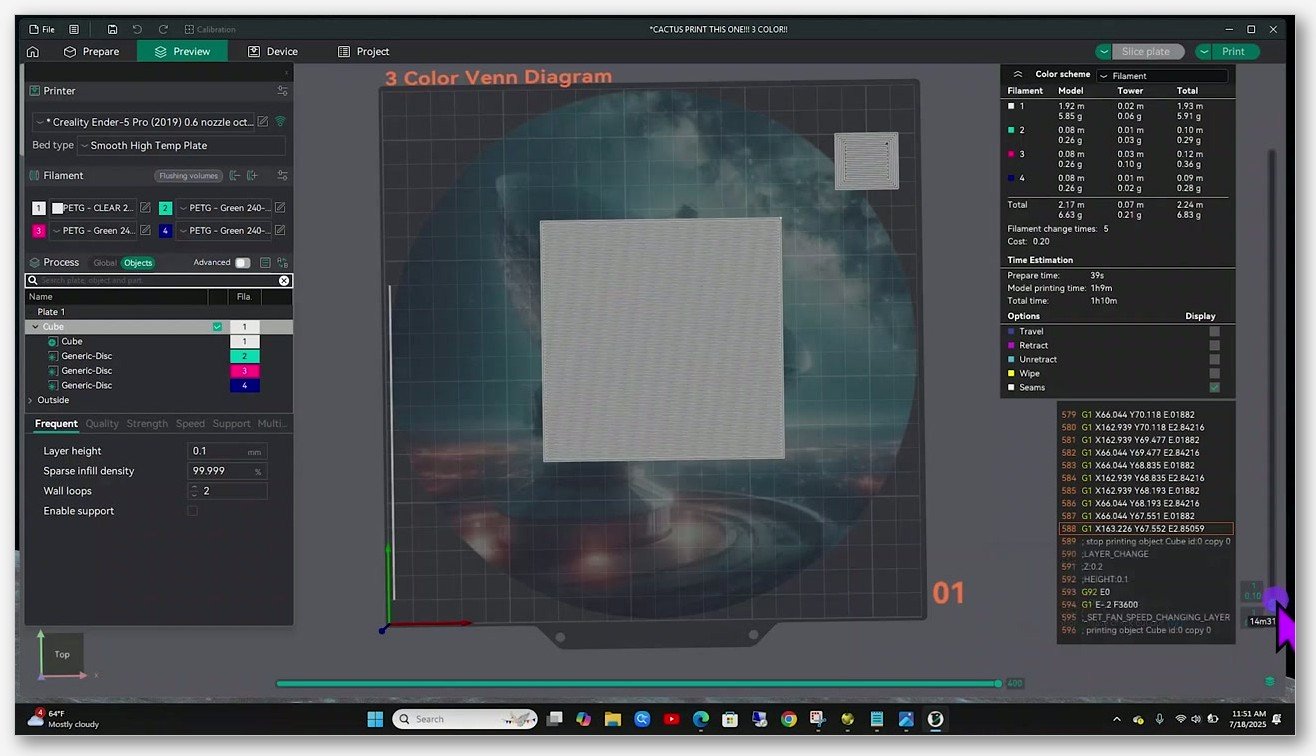The height and width of the screenshot is (756, 1316).
Task: Collapse the Color scheme legend panel
Action: pos(1018,75)
